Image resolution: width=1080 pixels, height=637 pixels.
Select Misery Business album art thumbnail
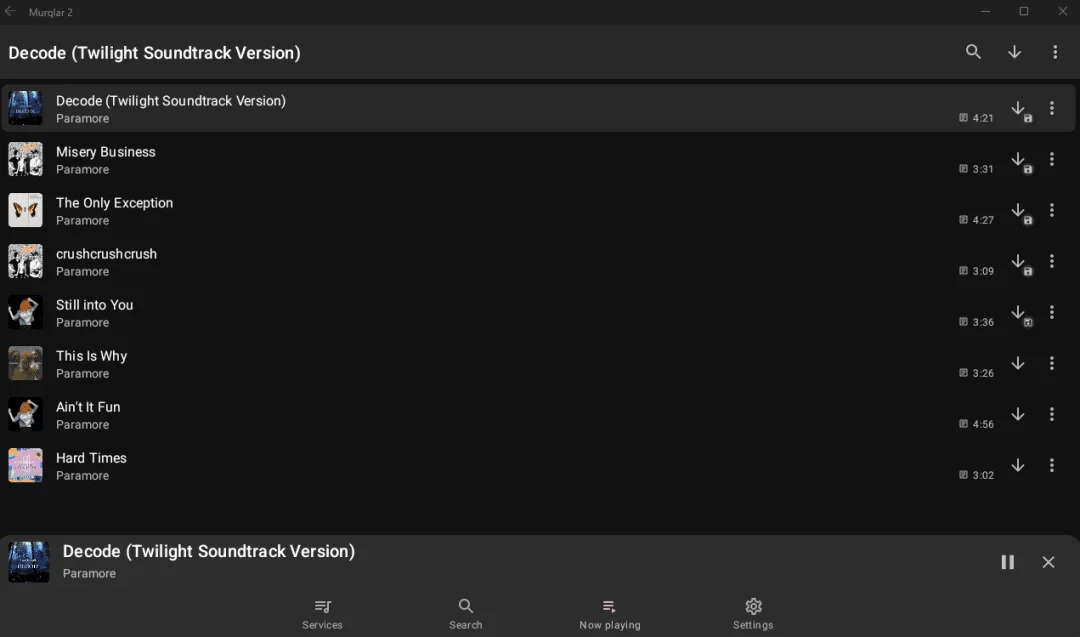(25, 159)
